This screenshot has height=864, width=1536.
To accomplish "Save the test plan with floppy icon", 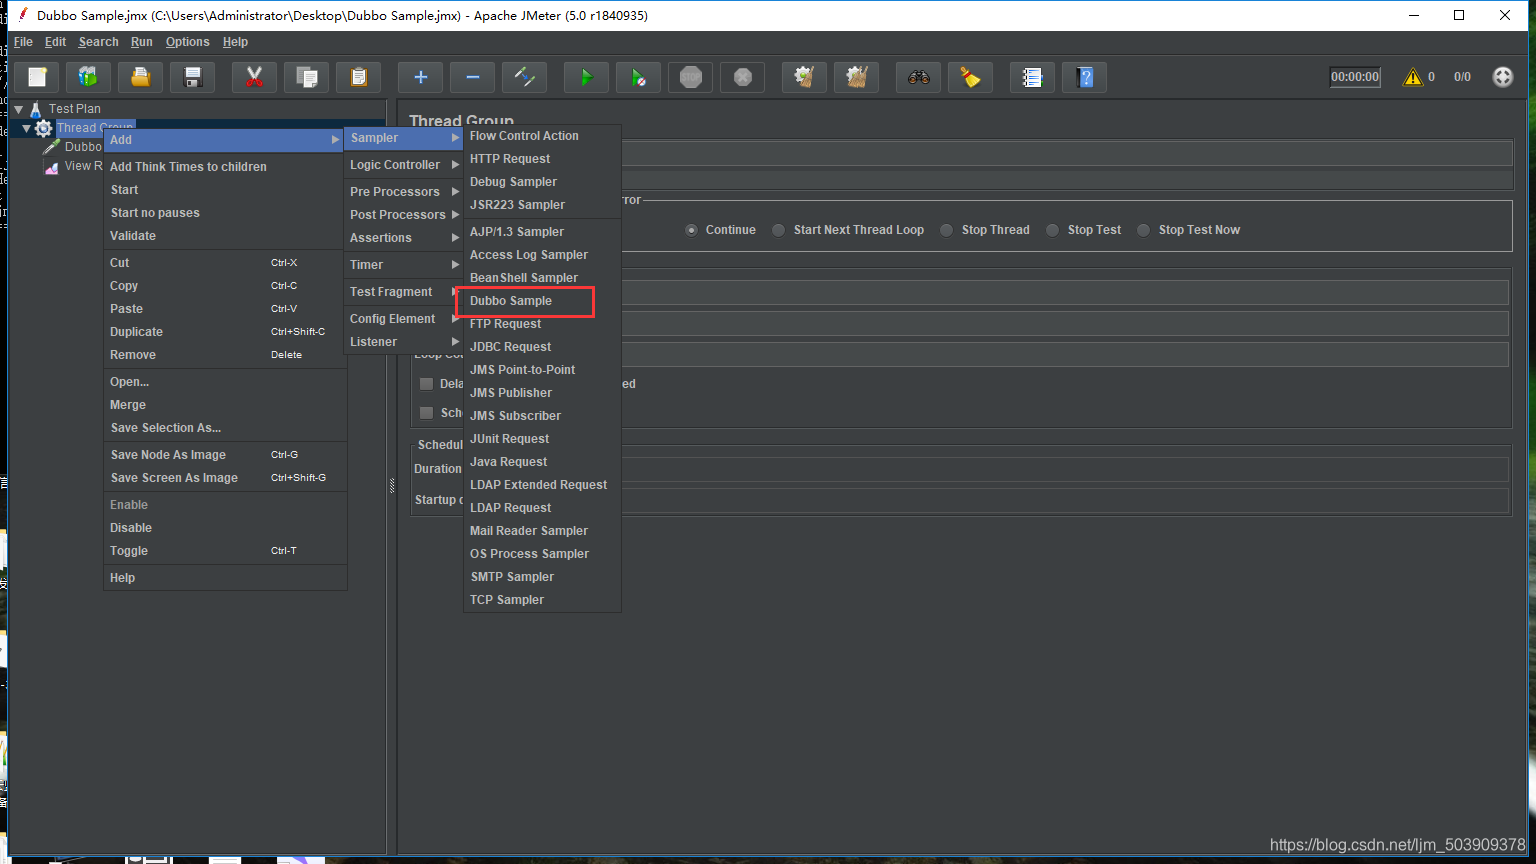I will (193, 77).
